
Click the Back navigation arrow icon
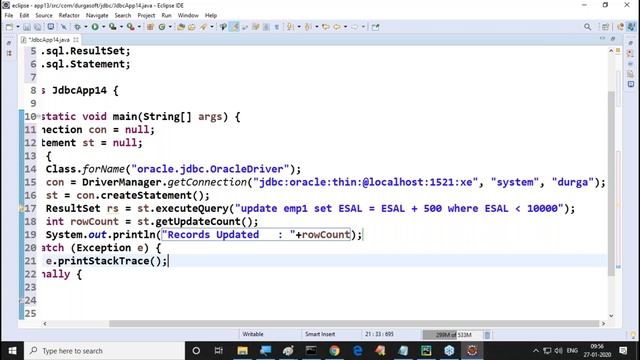[337, 27]
